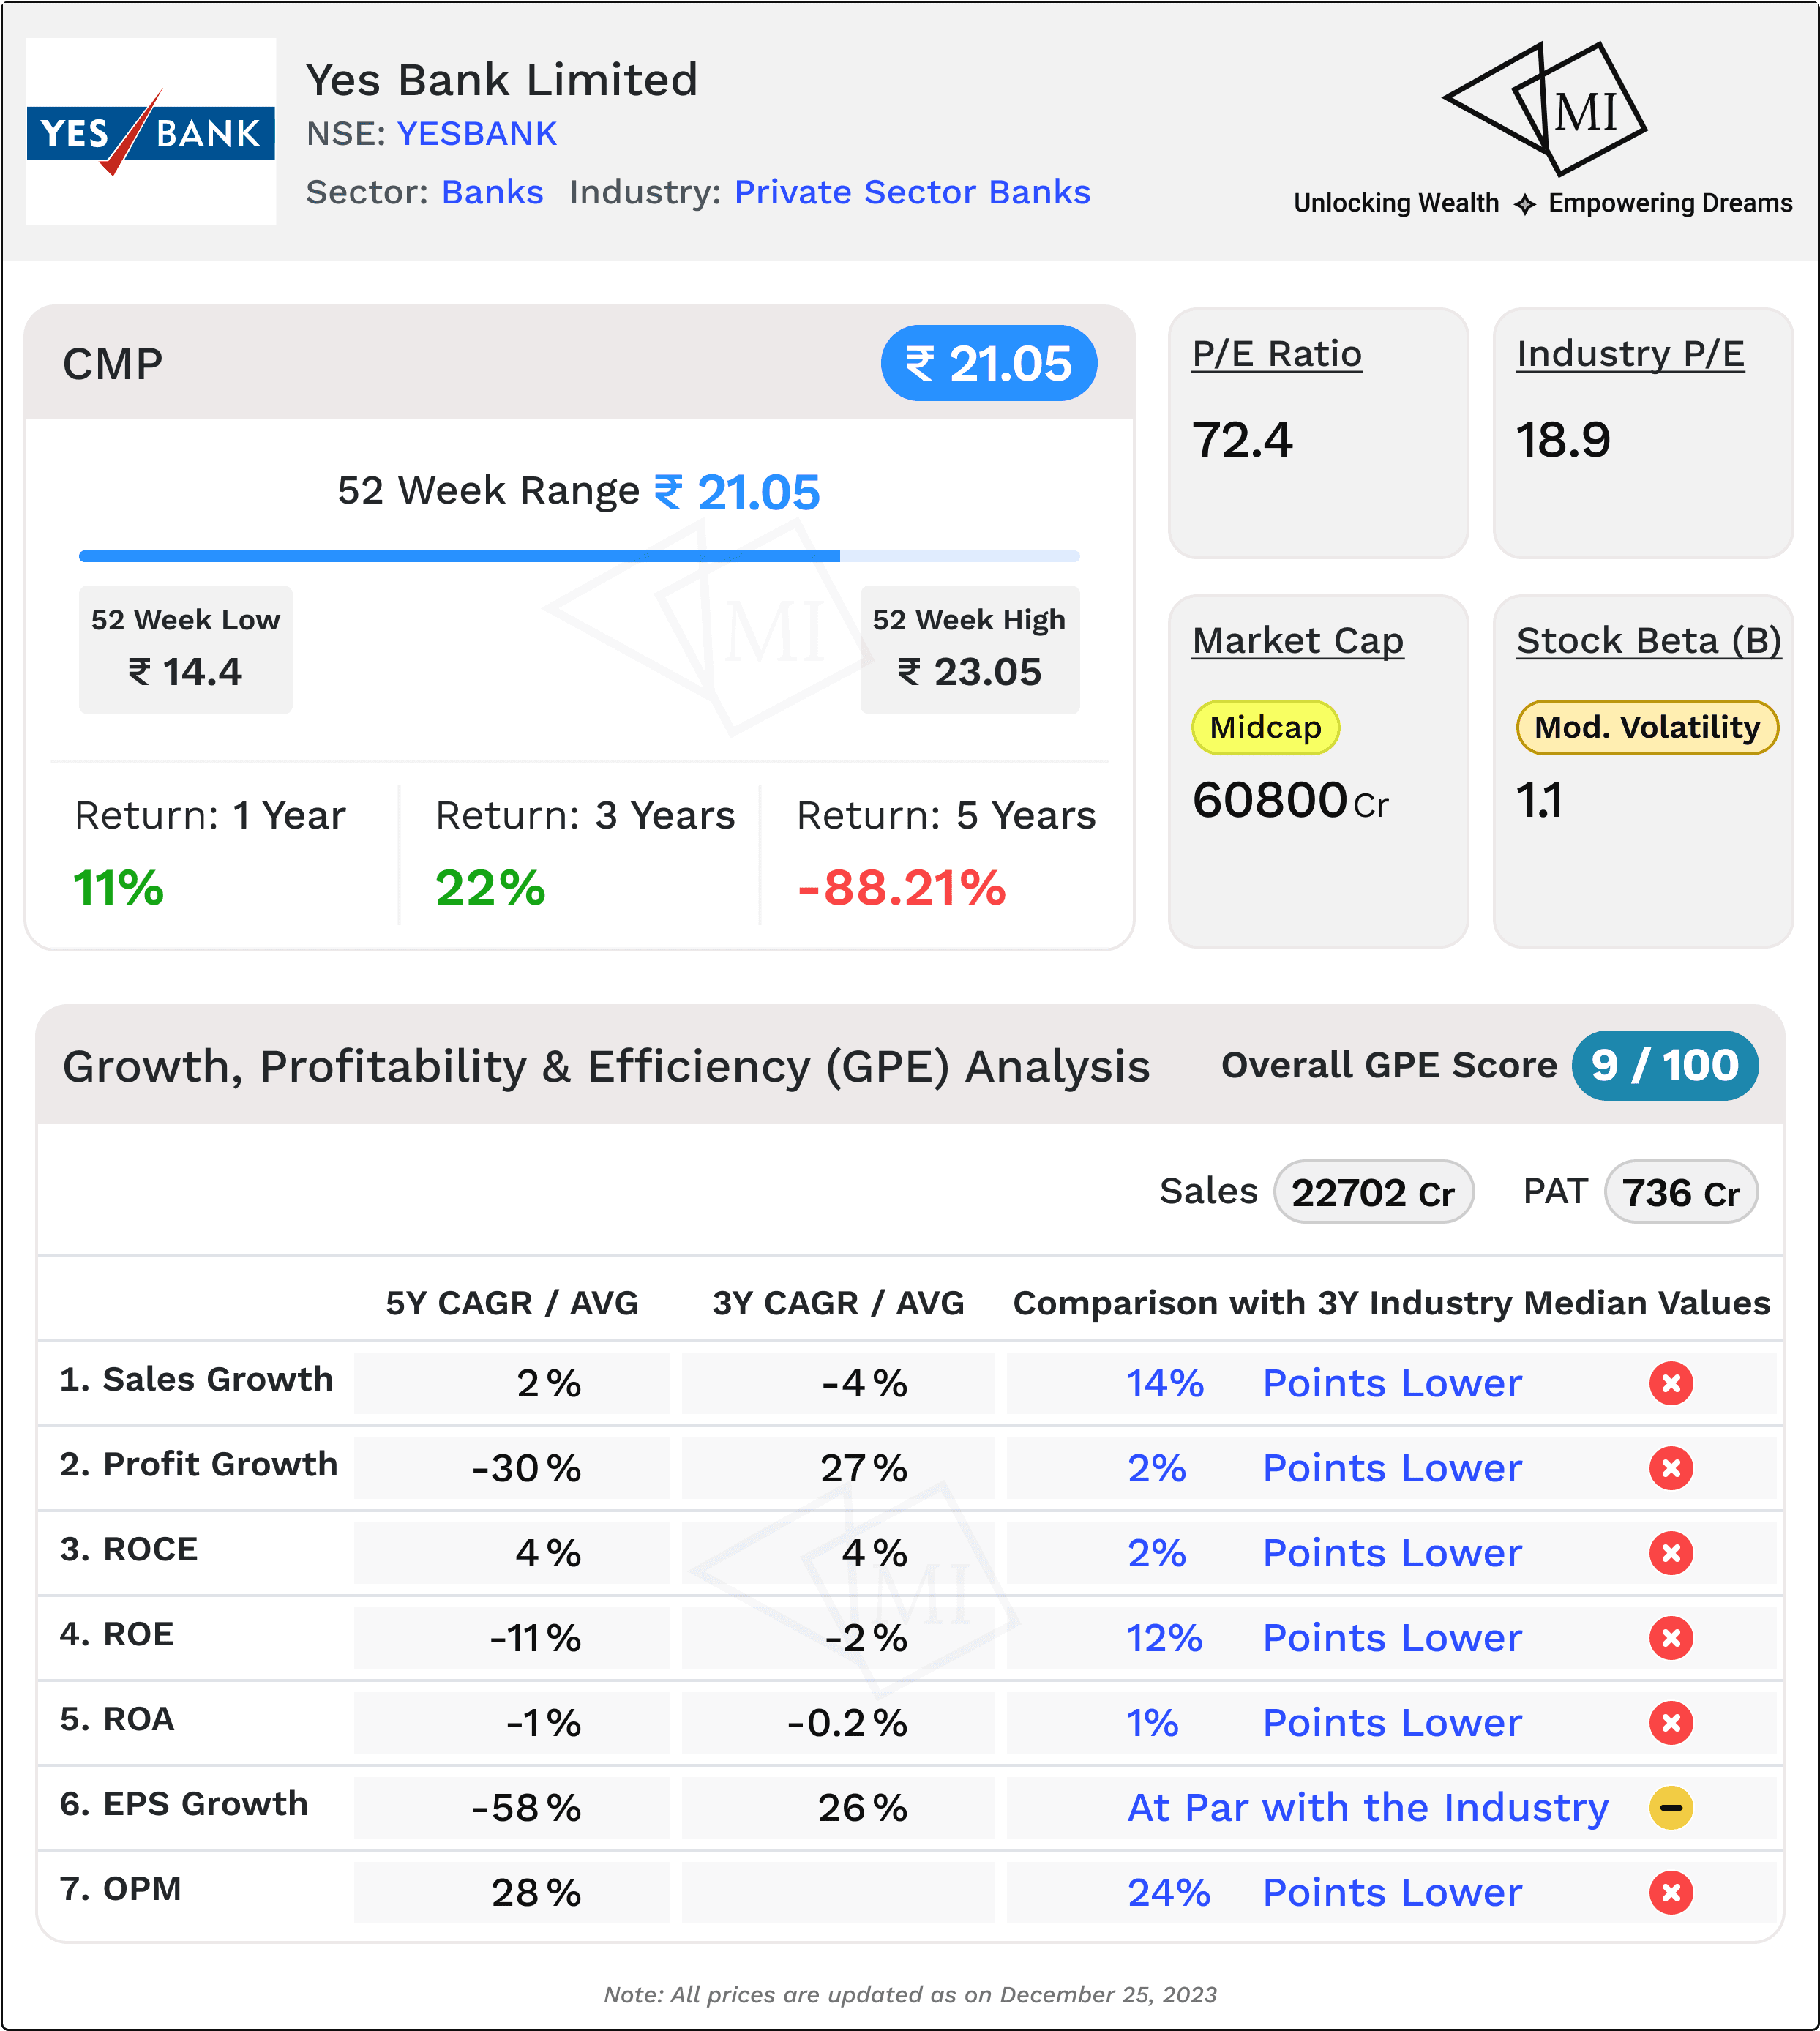This screenshot has height=2031, width=1820.
Task: Click the red cross icon in OPM row
Action: click(1670, 1893)
